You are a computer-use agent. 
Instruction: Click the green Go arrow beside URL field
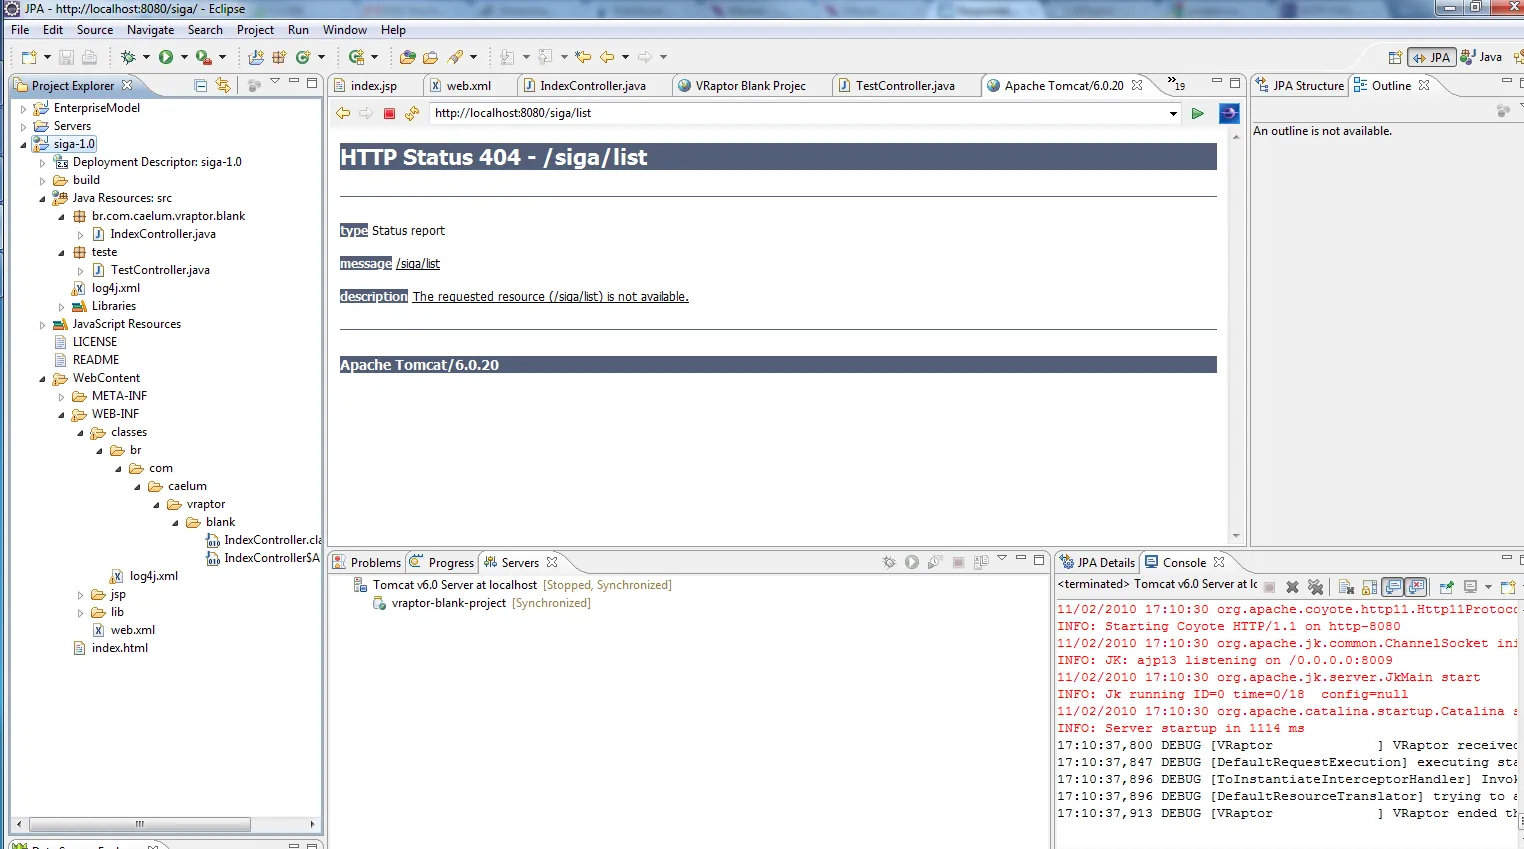pos(1197,113)
